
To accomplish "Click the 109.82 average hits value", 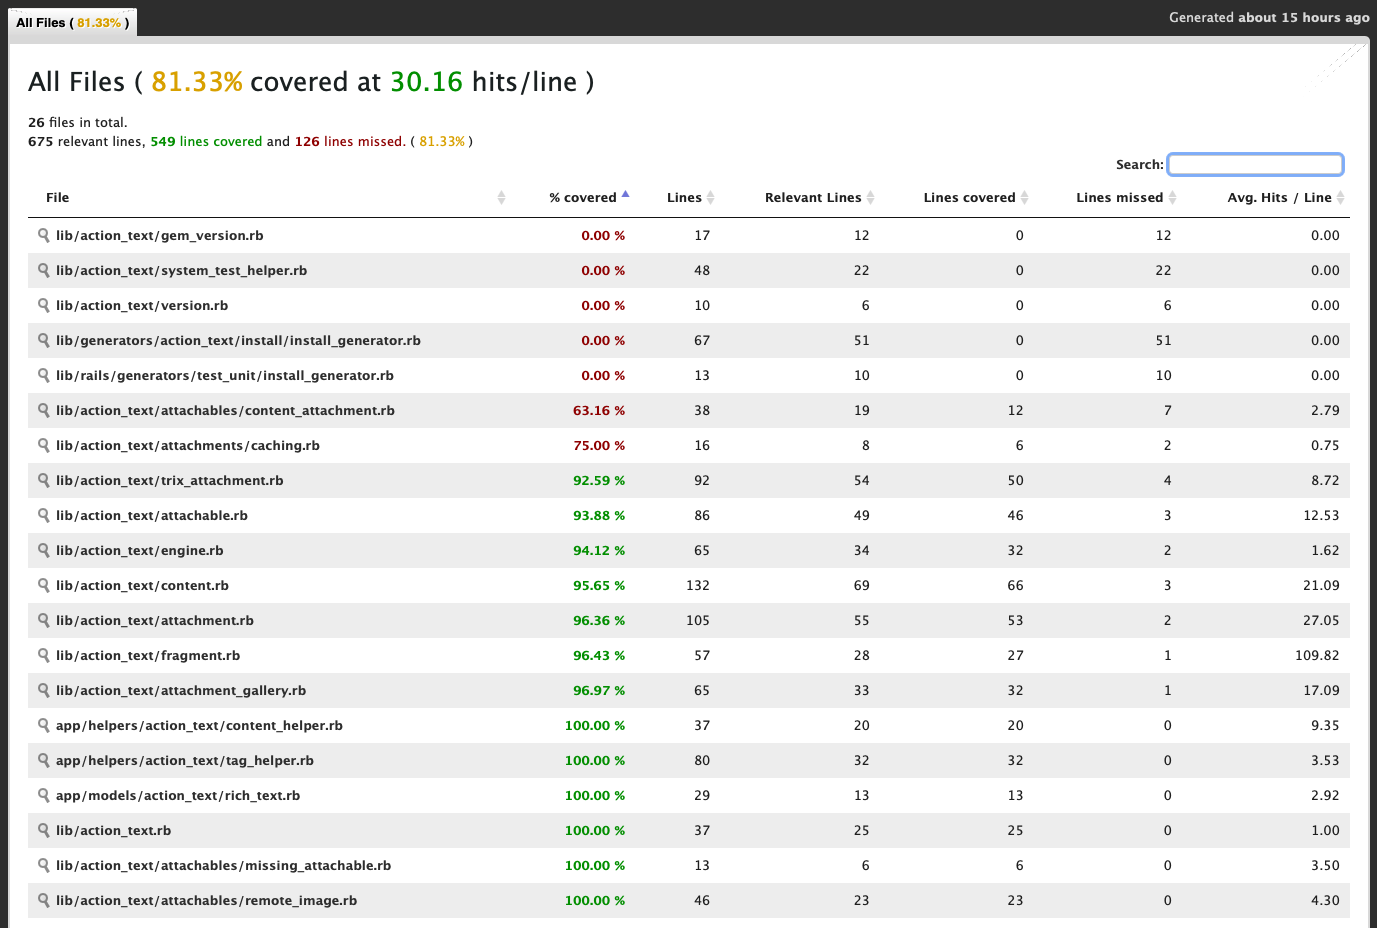I will pos(1317,656).
